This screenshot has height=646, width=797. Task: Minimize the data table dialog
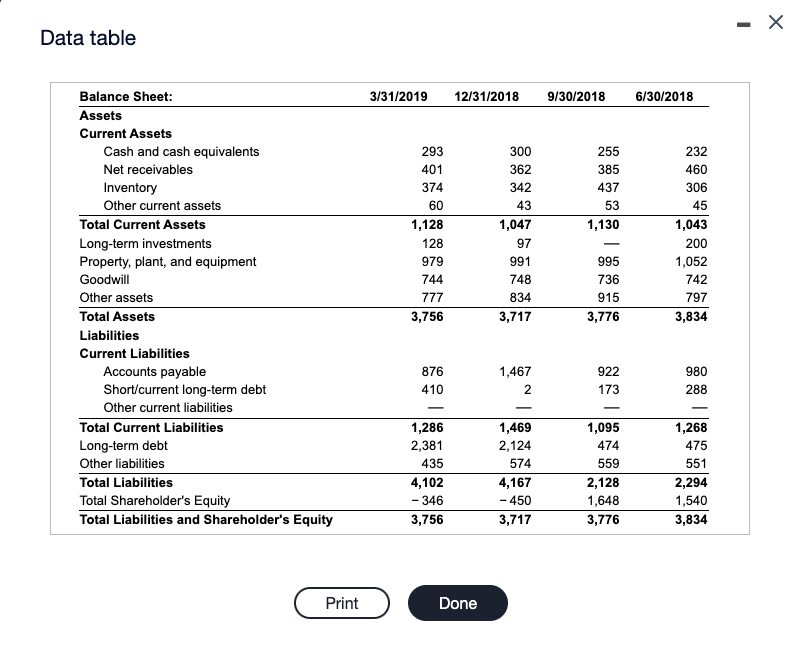[x=744, y=24]
